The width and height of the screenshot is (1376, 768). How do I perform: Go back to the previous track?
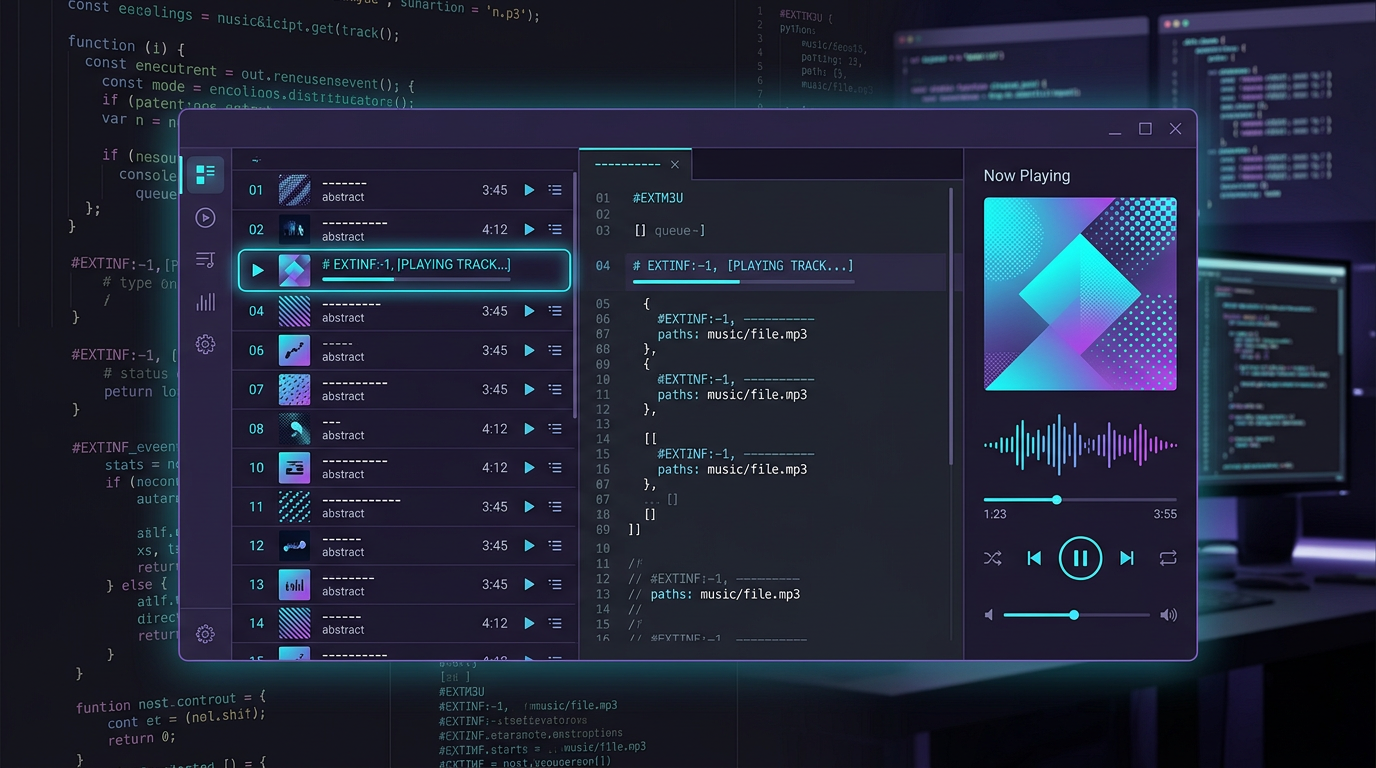(1034, 558)
